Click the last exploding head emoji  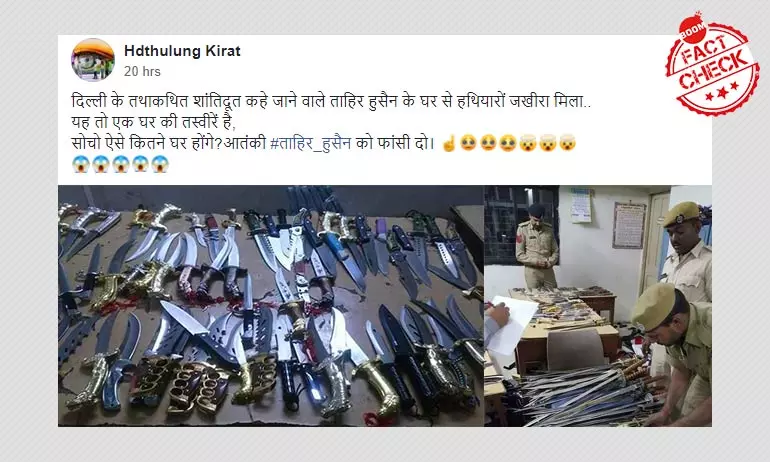coord(567,143)
